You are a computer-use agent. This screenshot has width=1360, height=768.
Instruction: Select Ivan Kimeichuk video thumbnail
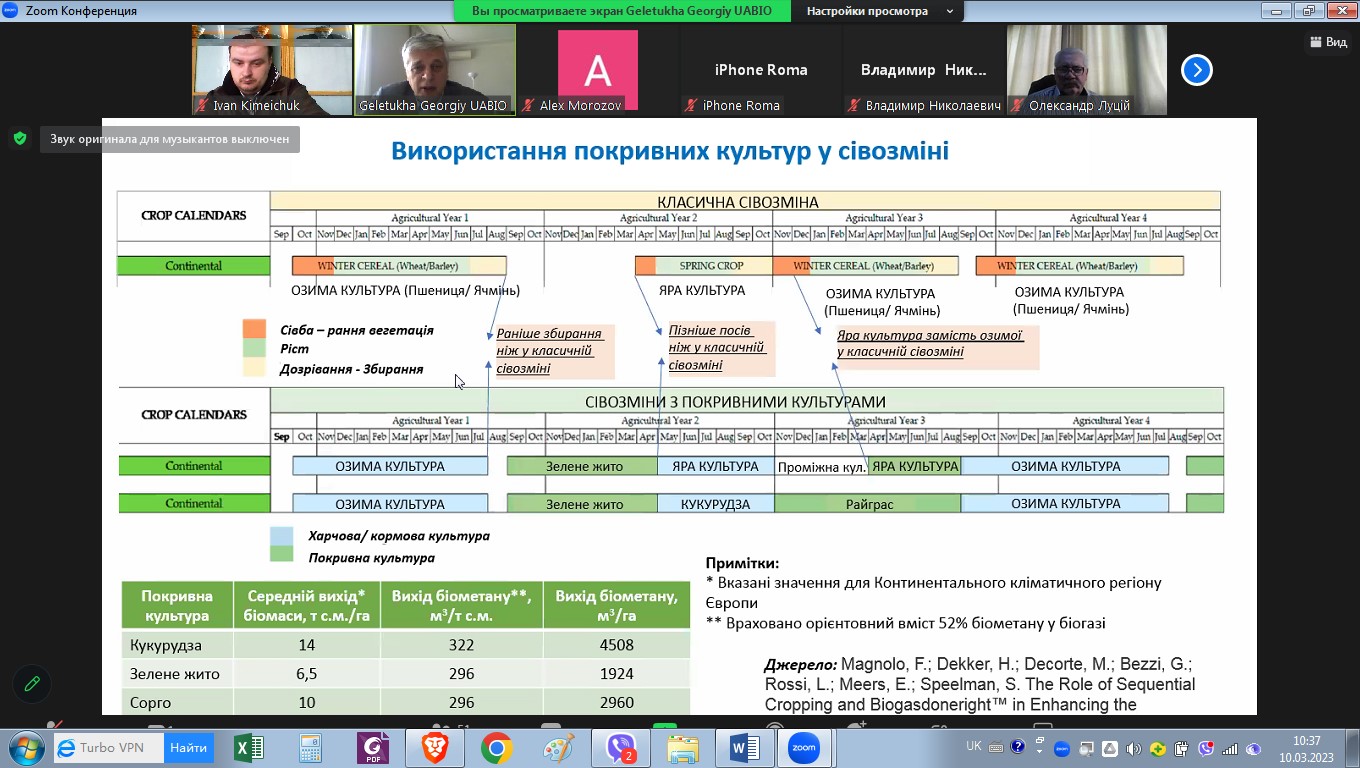[x=272, y=70]
